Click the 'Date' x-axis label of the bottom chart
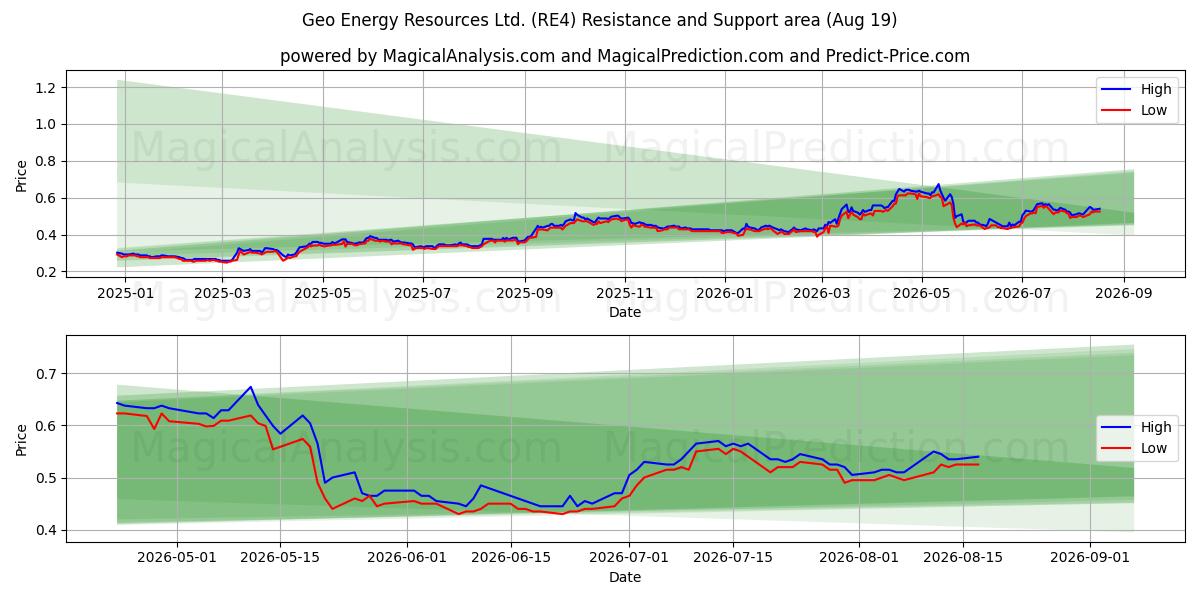The height and width of the screenshot is (600, 1200). click(x=625, y=578)
